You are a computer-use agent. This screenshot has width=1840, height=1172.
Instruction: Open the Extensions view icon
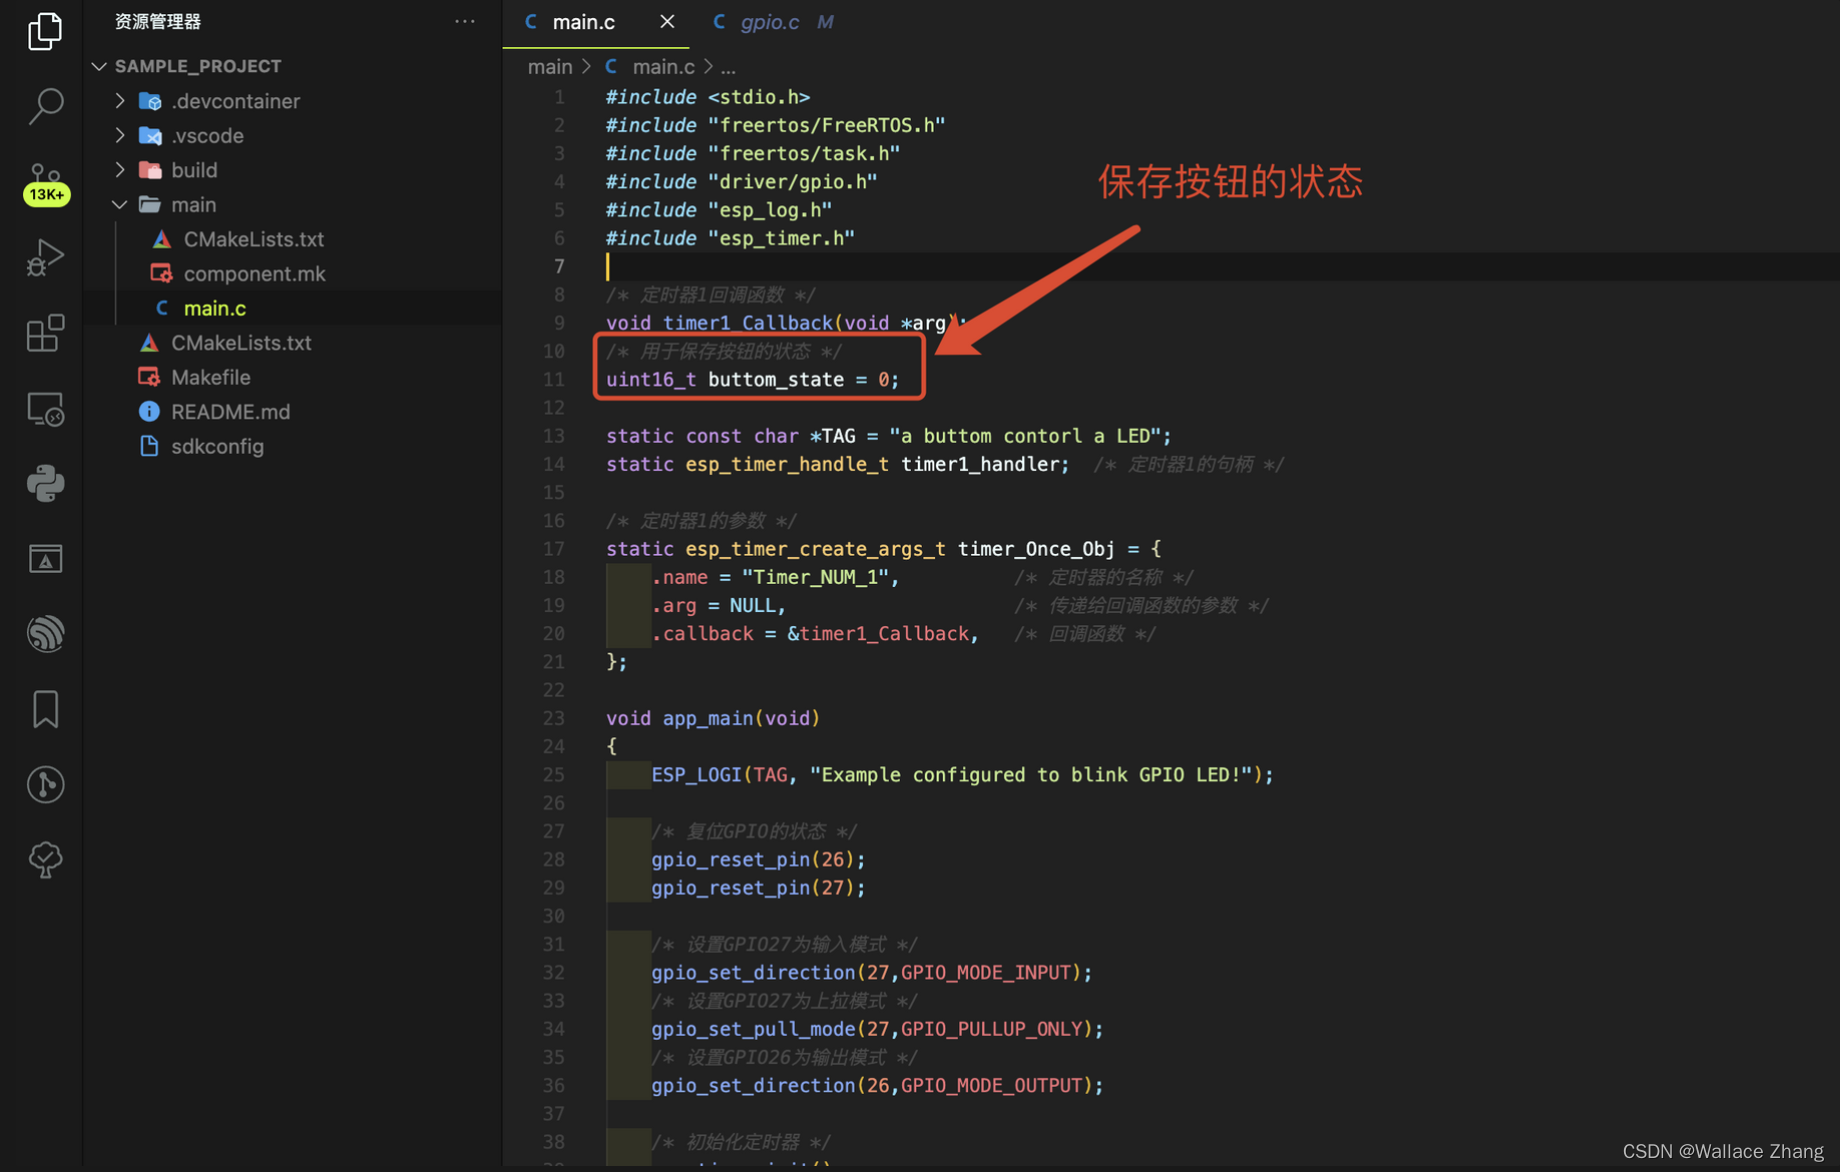coord(45,333)
